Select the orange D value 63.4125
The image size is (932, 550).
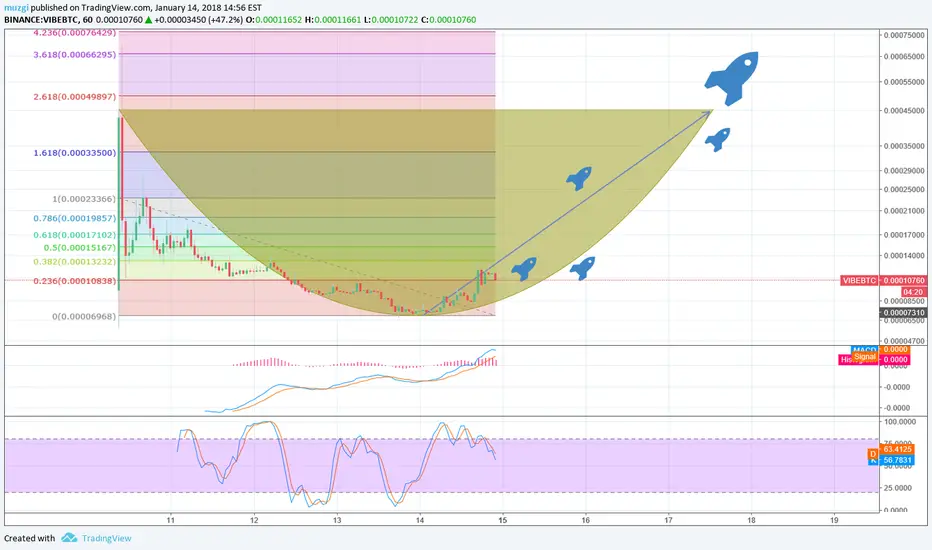pyautogui.click(x=897, y=450)
